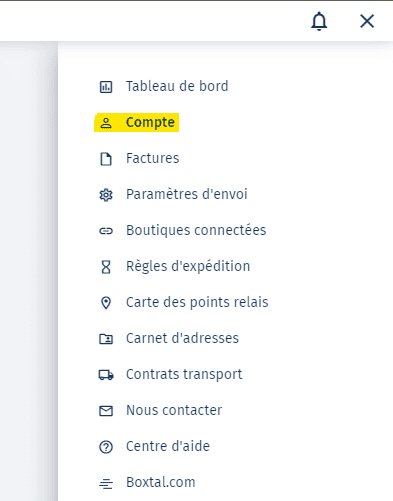The height and width of the screenshot is (501, 393).
Task: Go to the Factures page
Action: (152, 158)
